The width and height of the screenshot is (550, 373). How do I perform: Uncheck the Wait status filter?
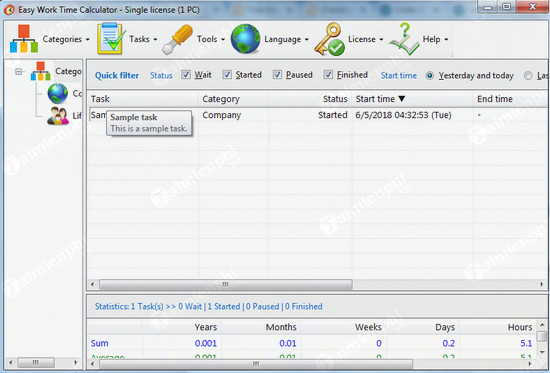(186, 75)
